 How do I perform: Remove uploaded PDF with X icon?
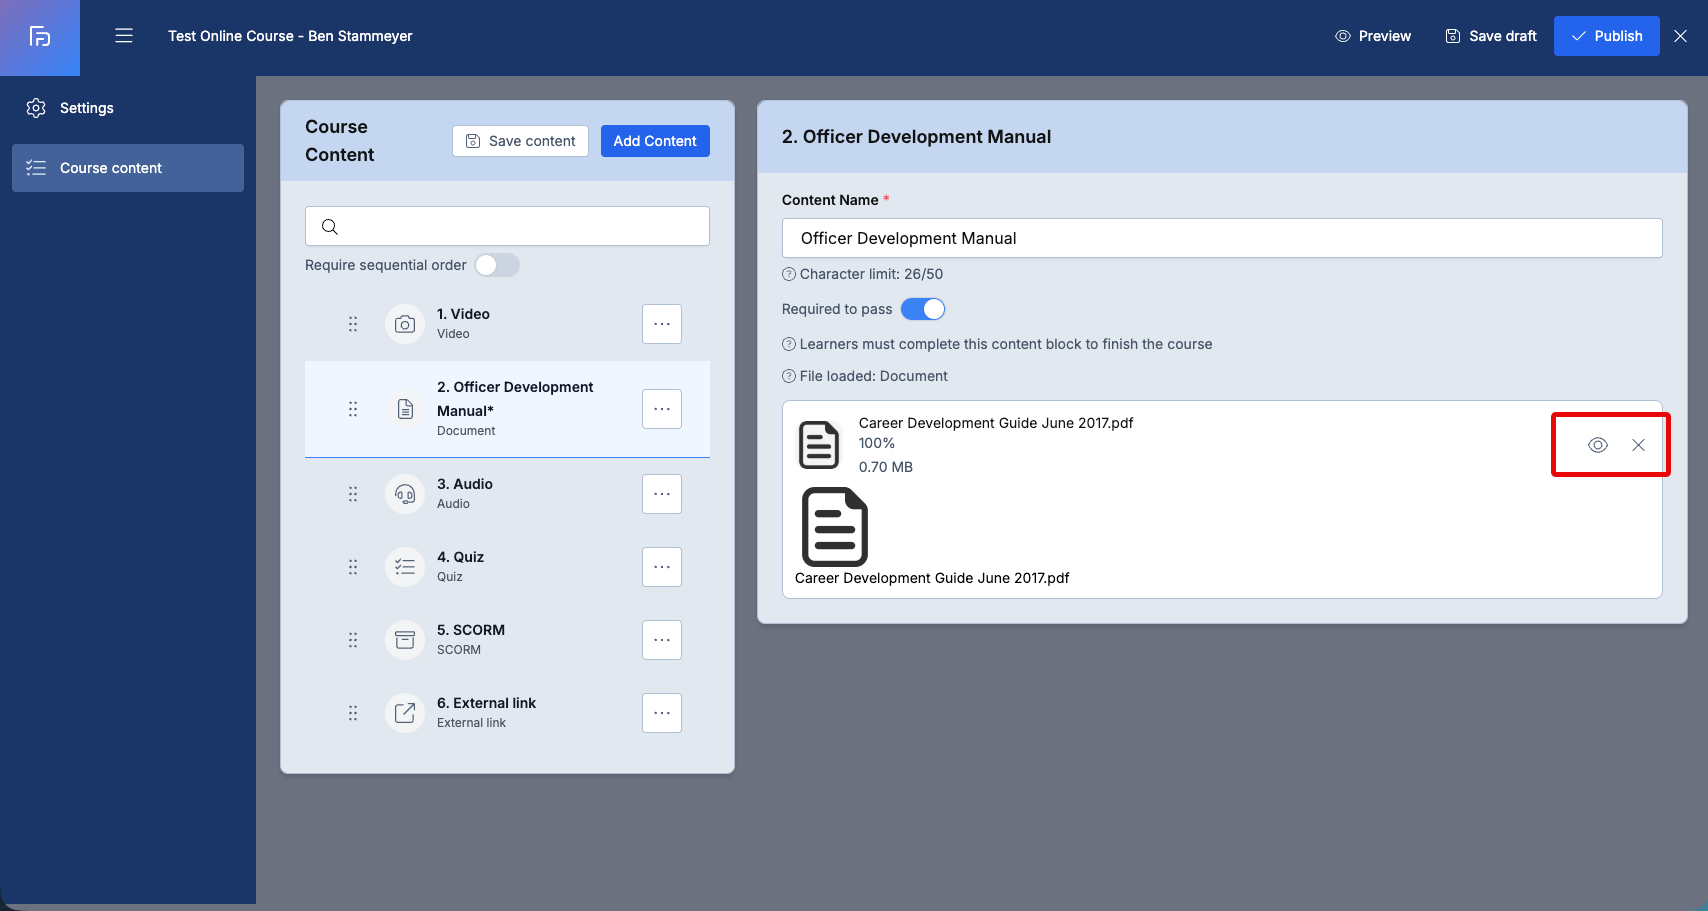tap(1638, 445)
